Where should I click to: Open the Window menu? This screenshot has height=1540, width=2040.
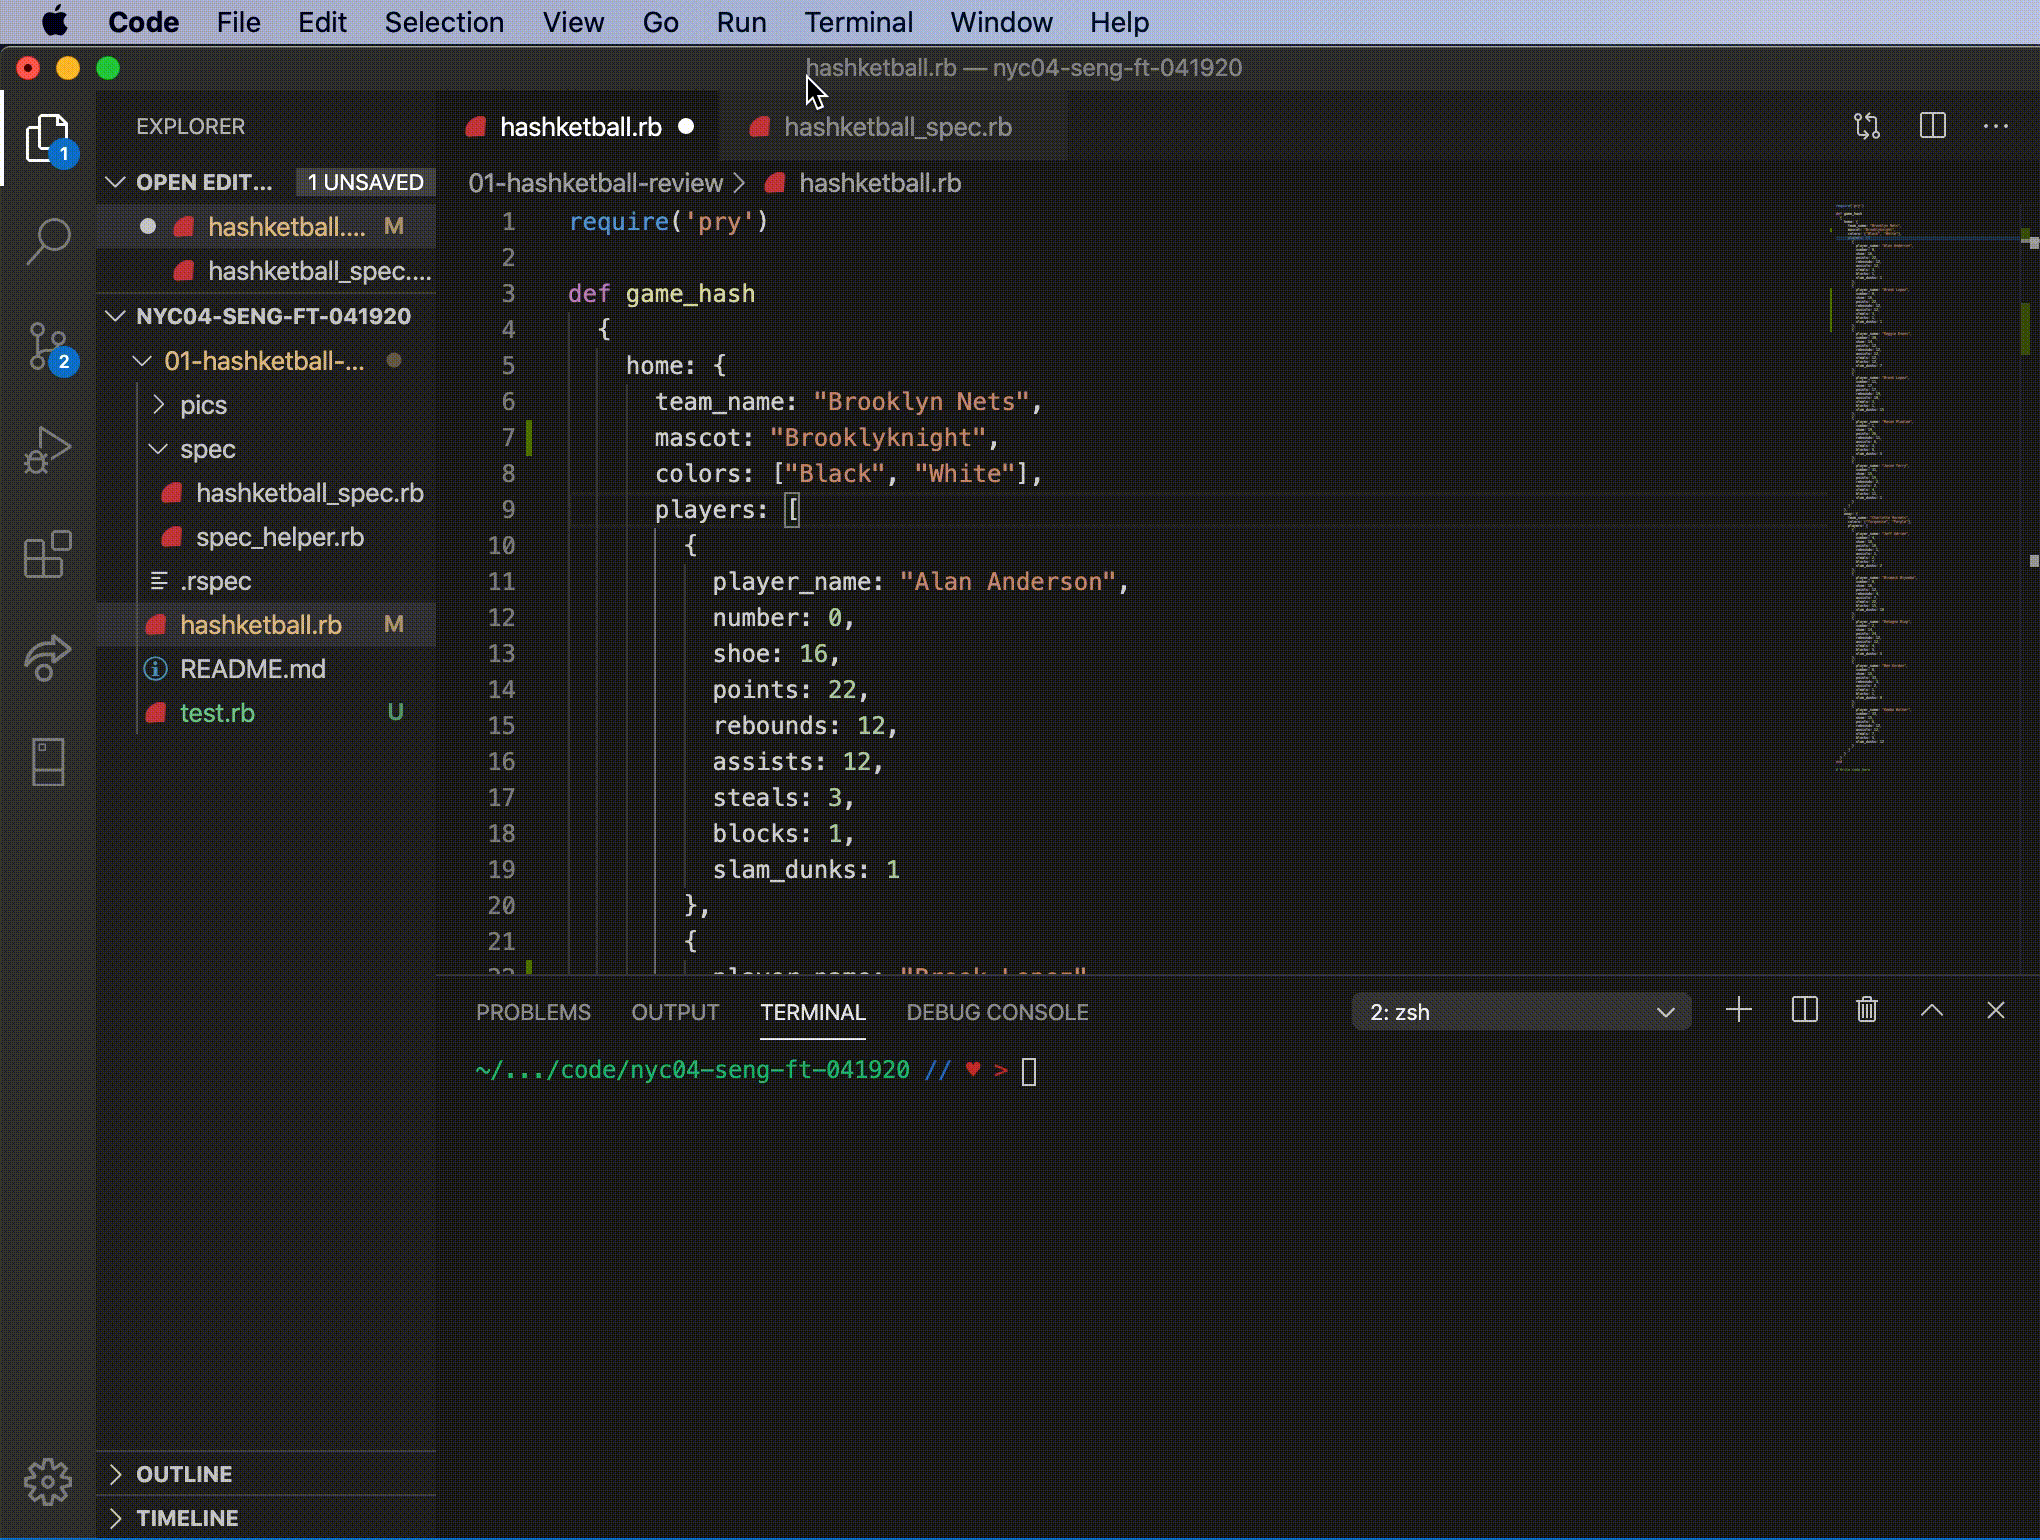click(x=1001, y=22)
